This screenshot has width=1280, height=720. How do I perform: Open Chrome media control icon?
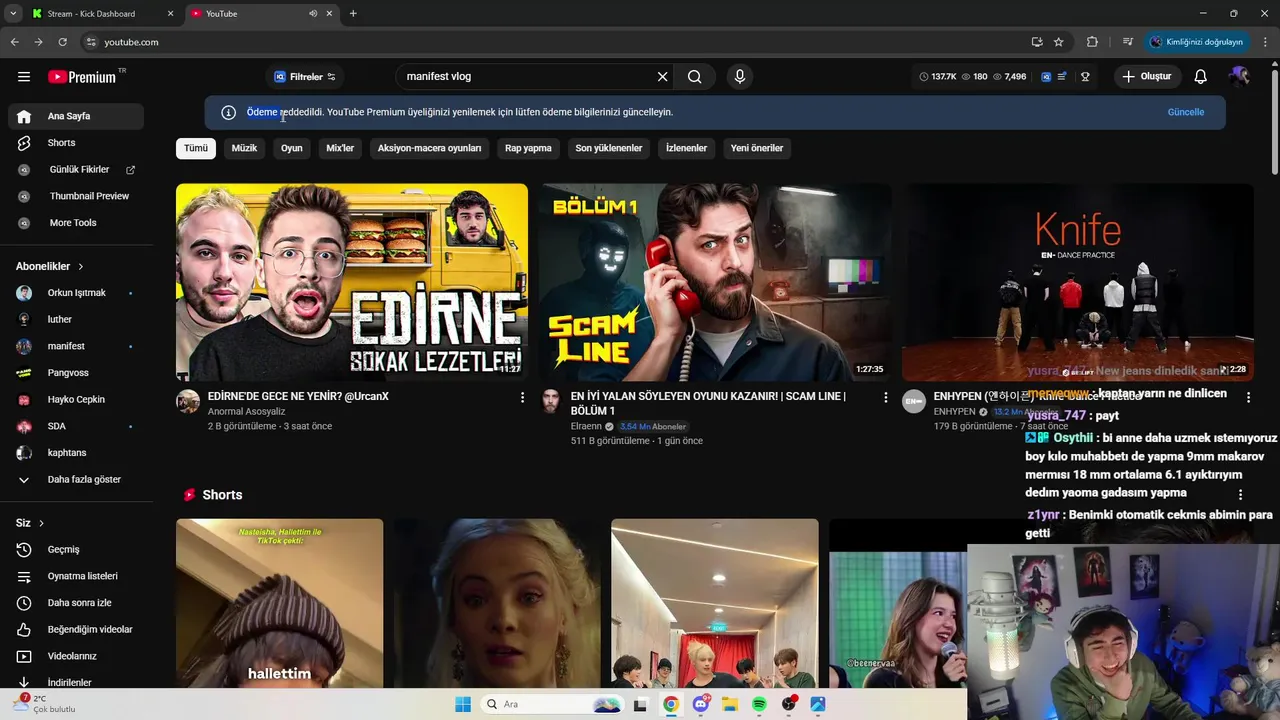[x=1128, y=42]
